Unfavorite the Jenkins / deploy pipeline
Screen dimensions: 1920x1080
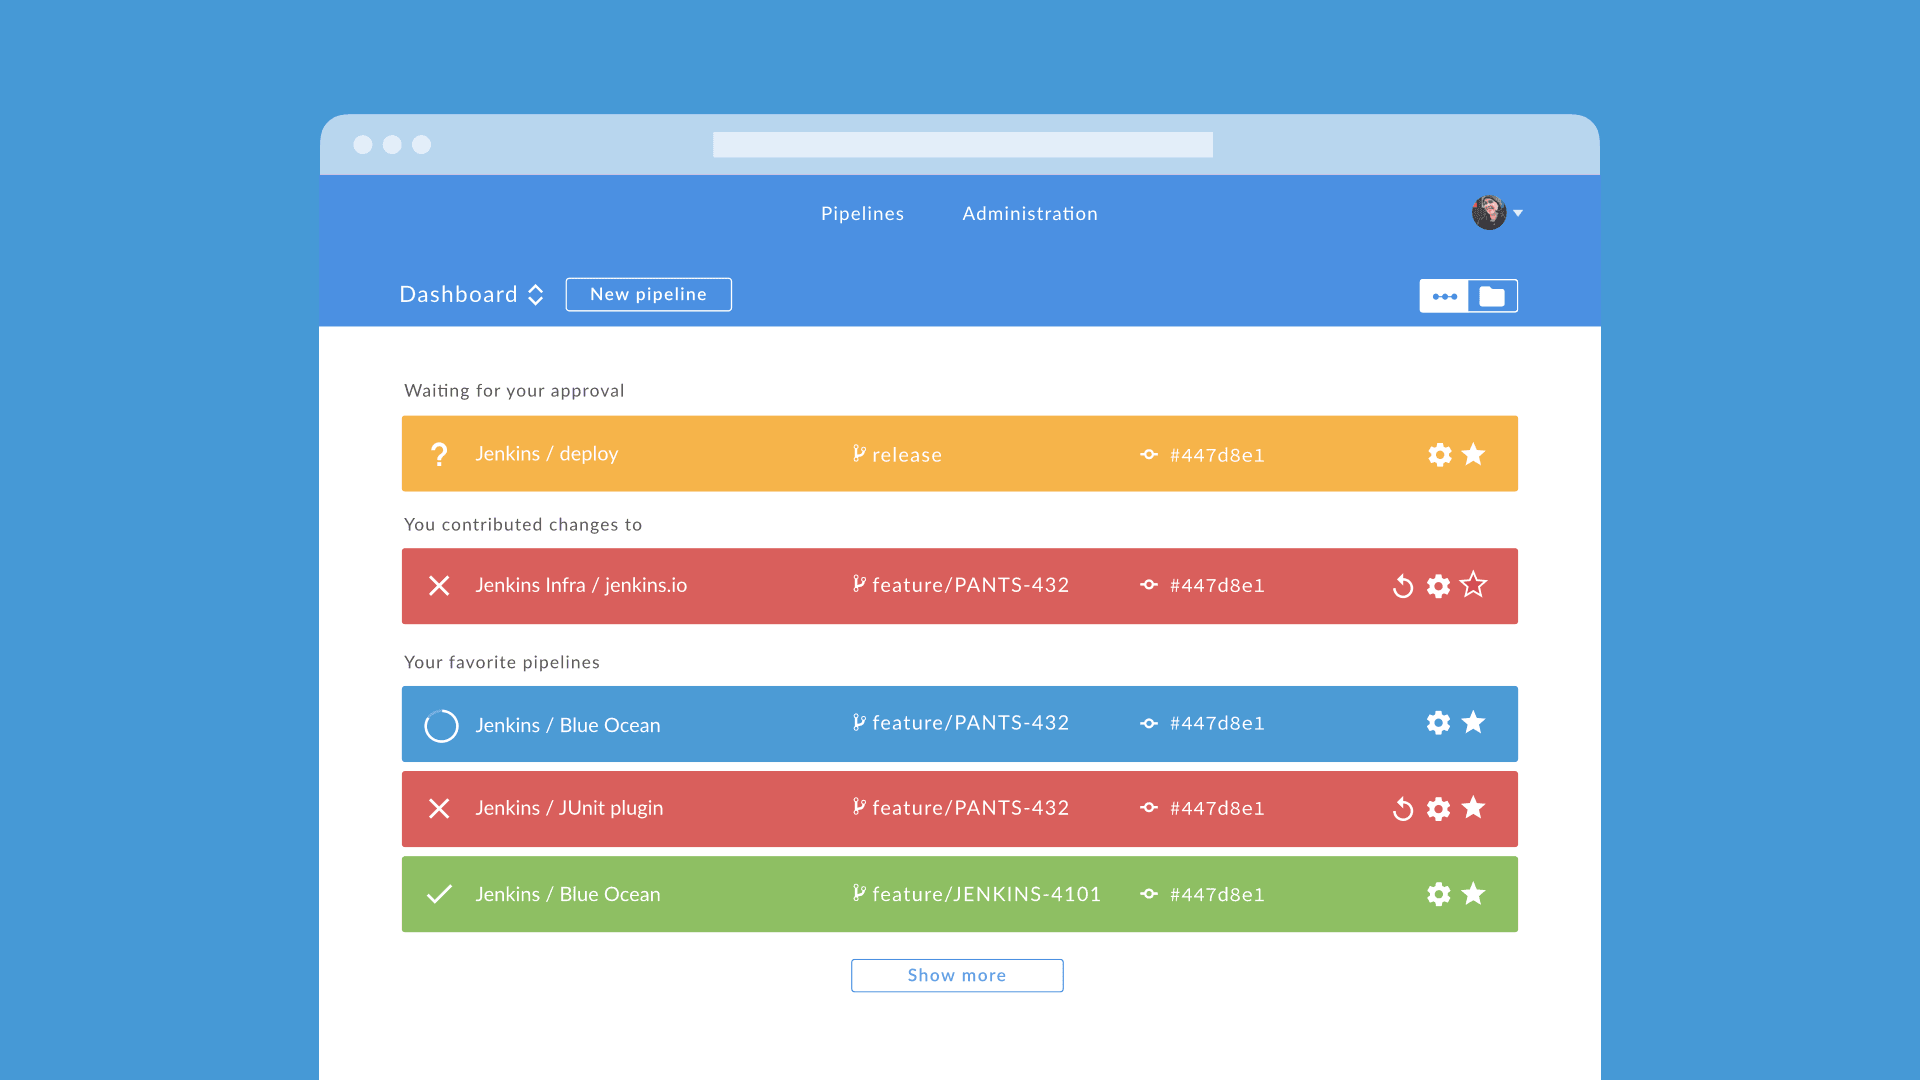tap(1473, 454)
